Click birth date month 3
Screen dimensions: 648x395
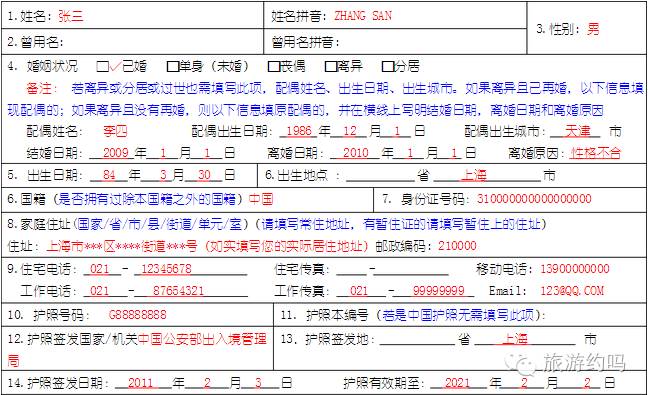coord(163,175)
